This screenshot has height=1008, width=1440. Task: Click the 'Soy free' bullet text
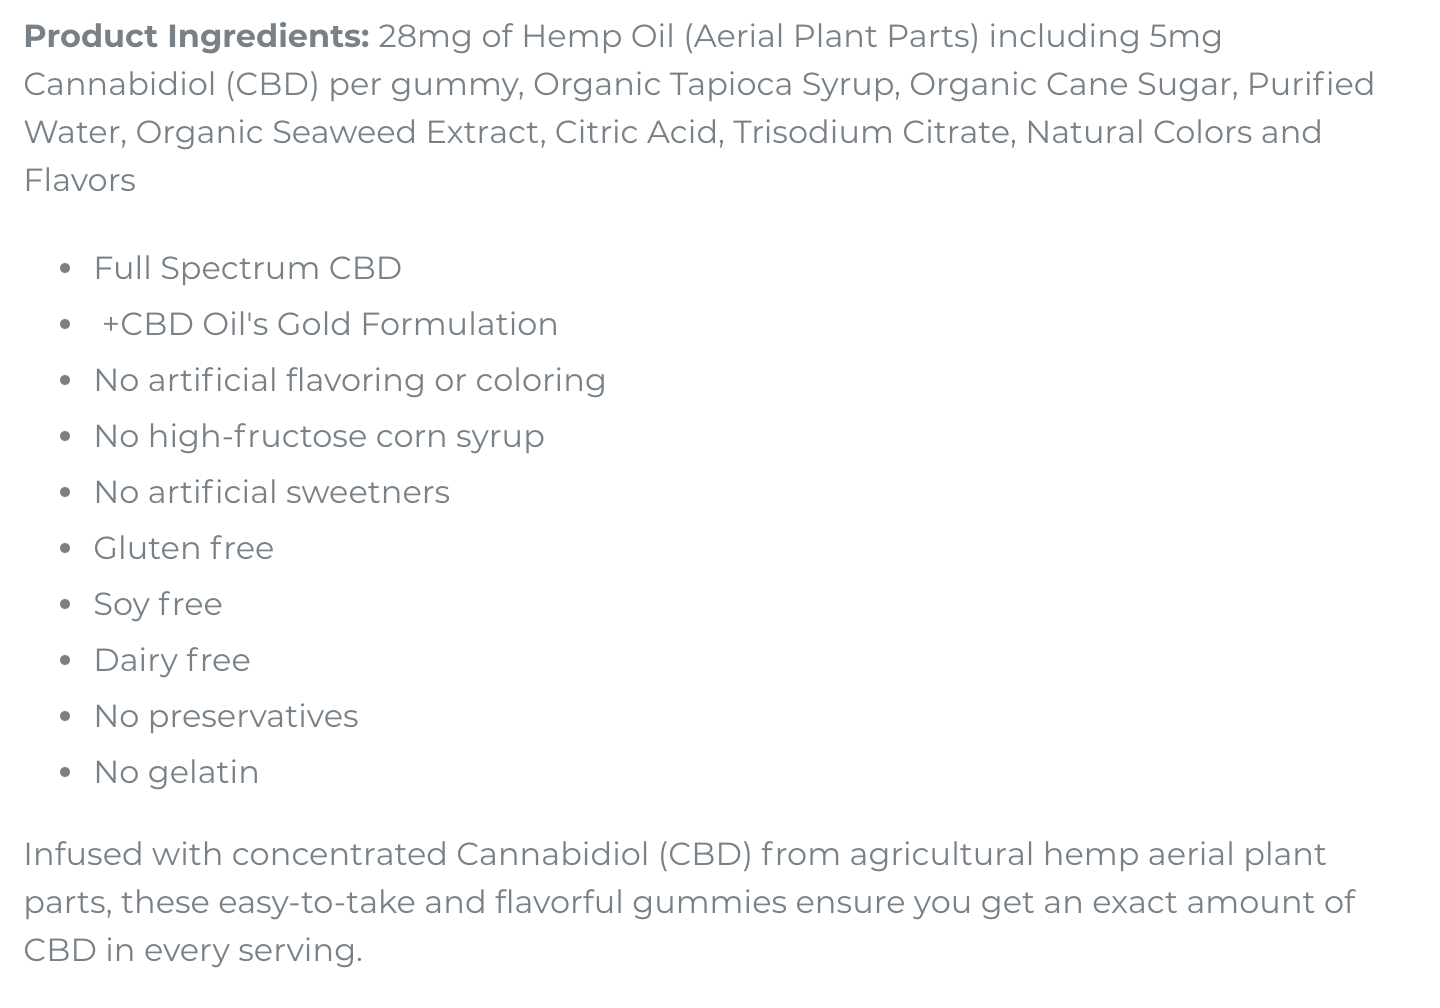coord(158,604)
